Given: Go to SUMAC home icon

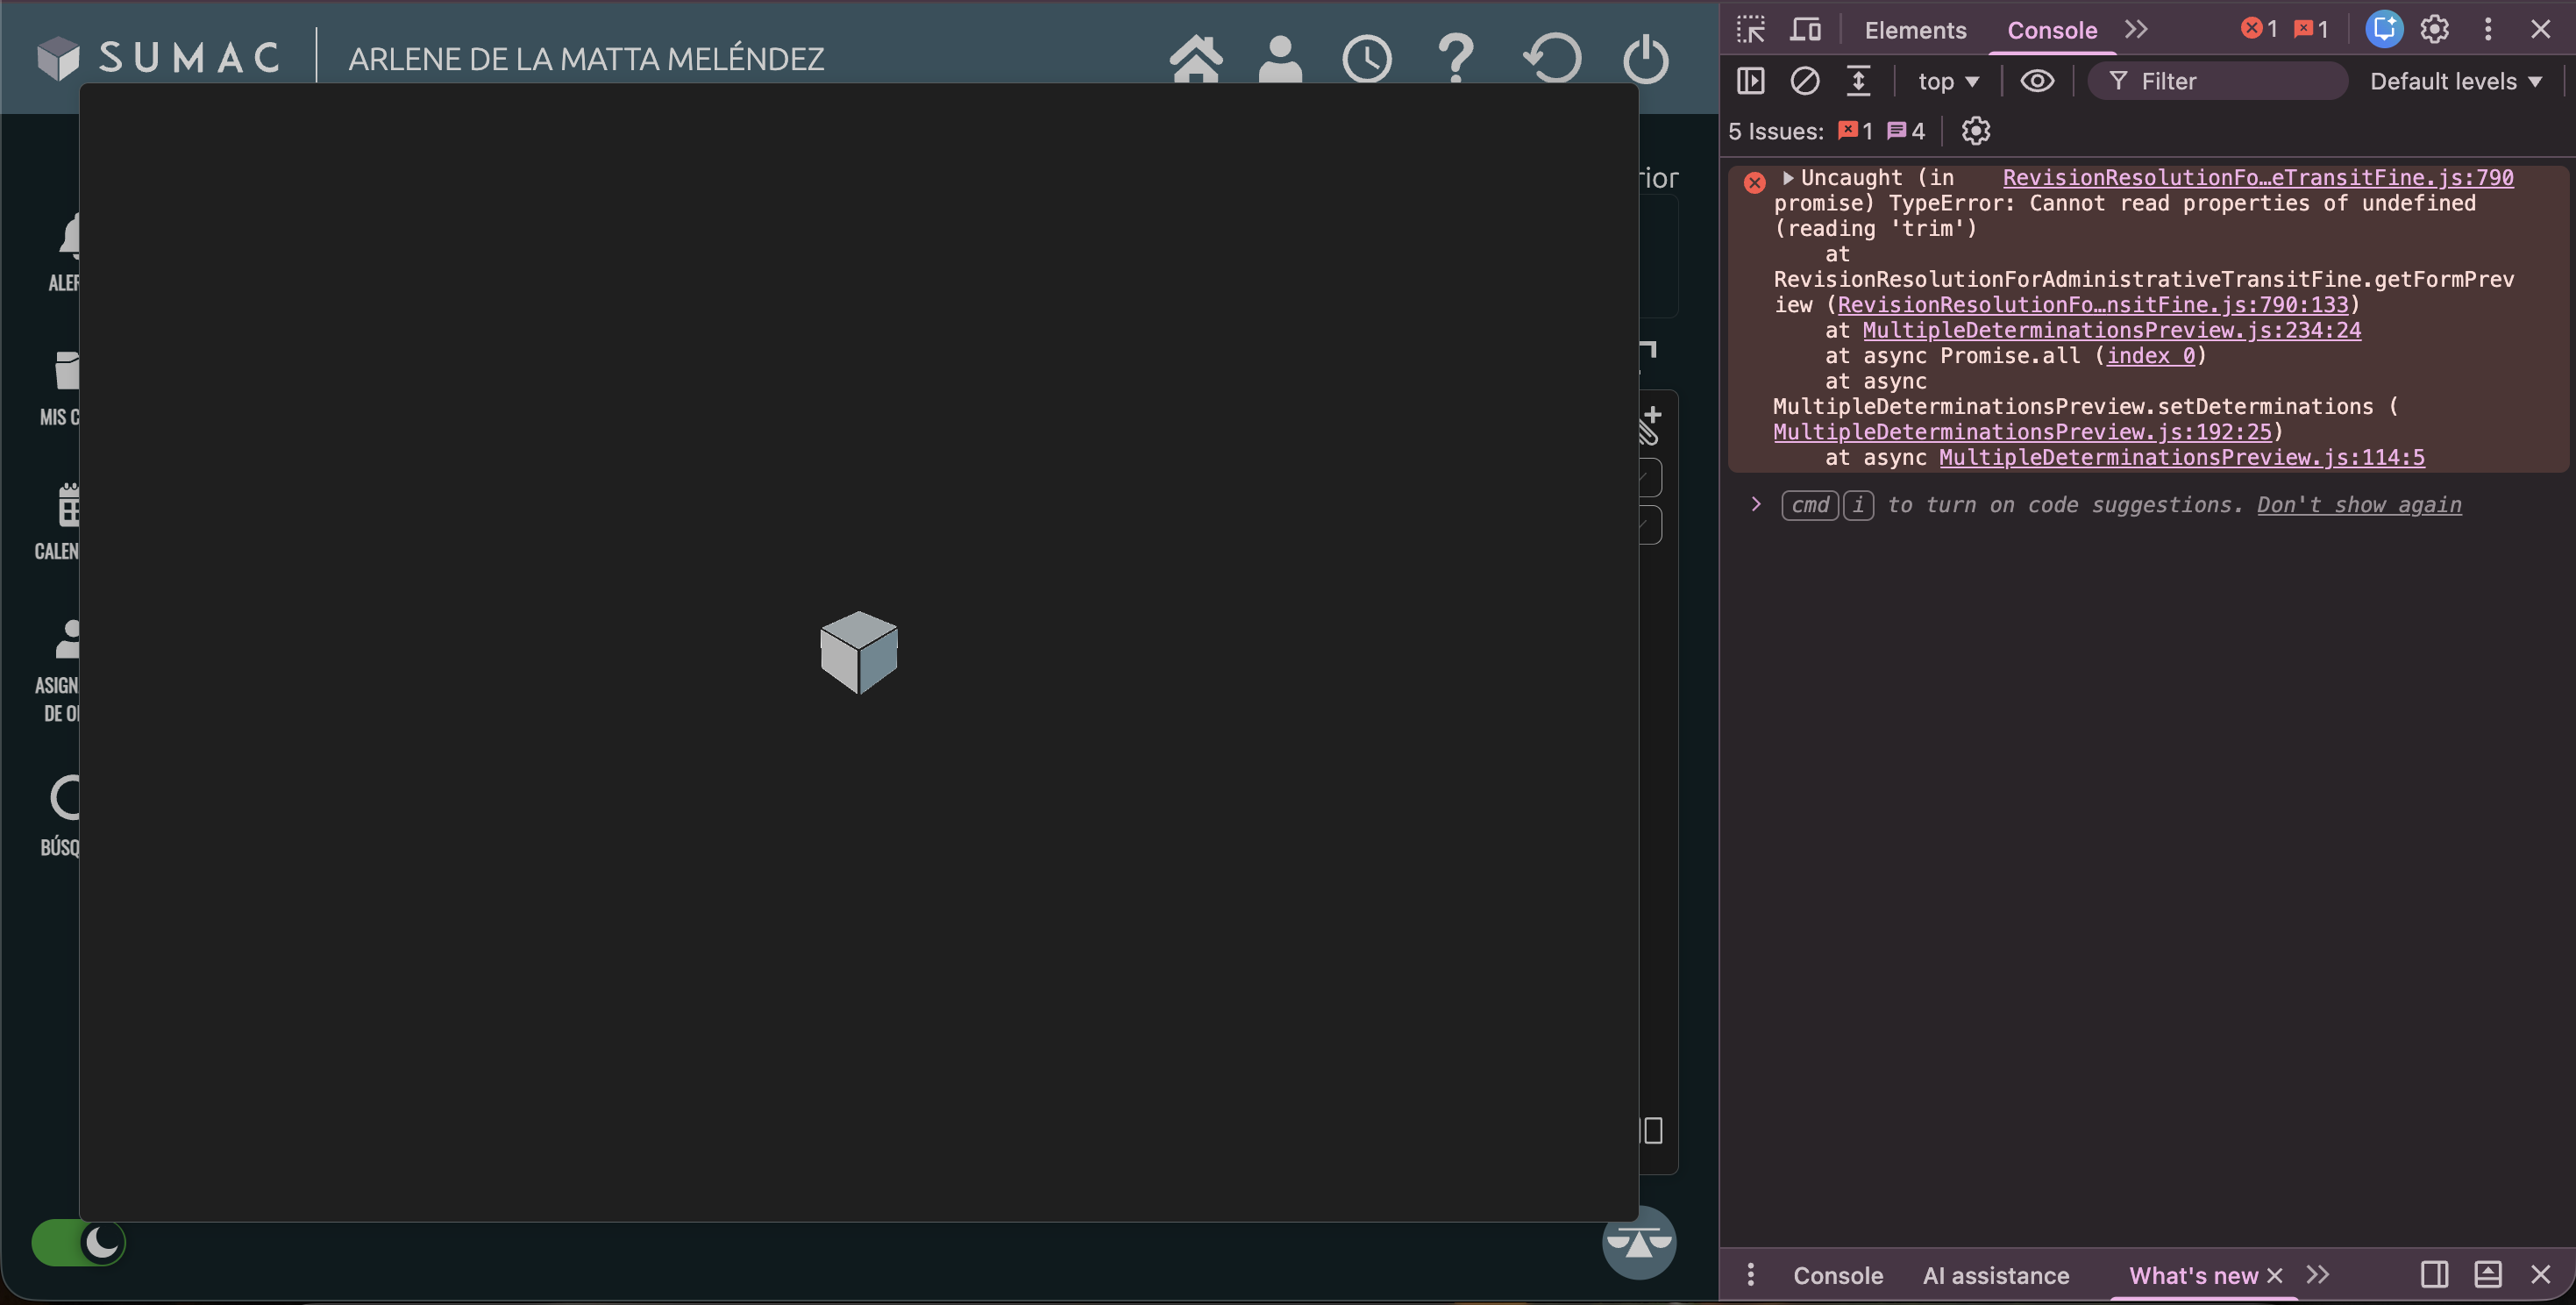Looking at the screenshot, I should [1196, 59].
